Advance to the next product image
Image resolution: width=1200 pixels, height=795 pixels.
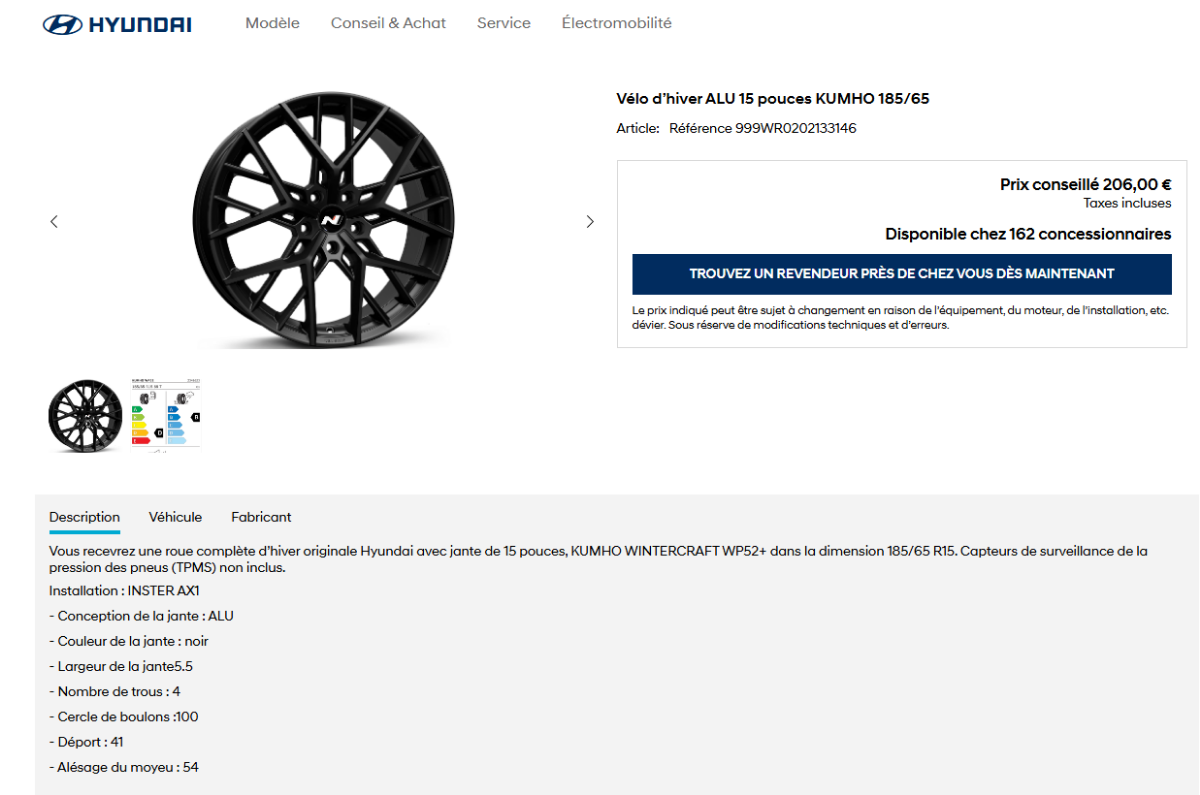click(590, 222)
